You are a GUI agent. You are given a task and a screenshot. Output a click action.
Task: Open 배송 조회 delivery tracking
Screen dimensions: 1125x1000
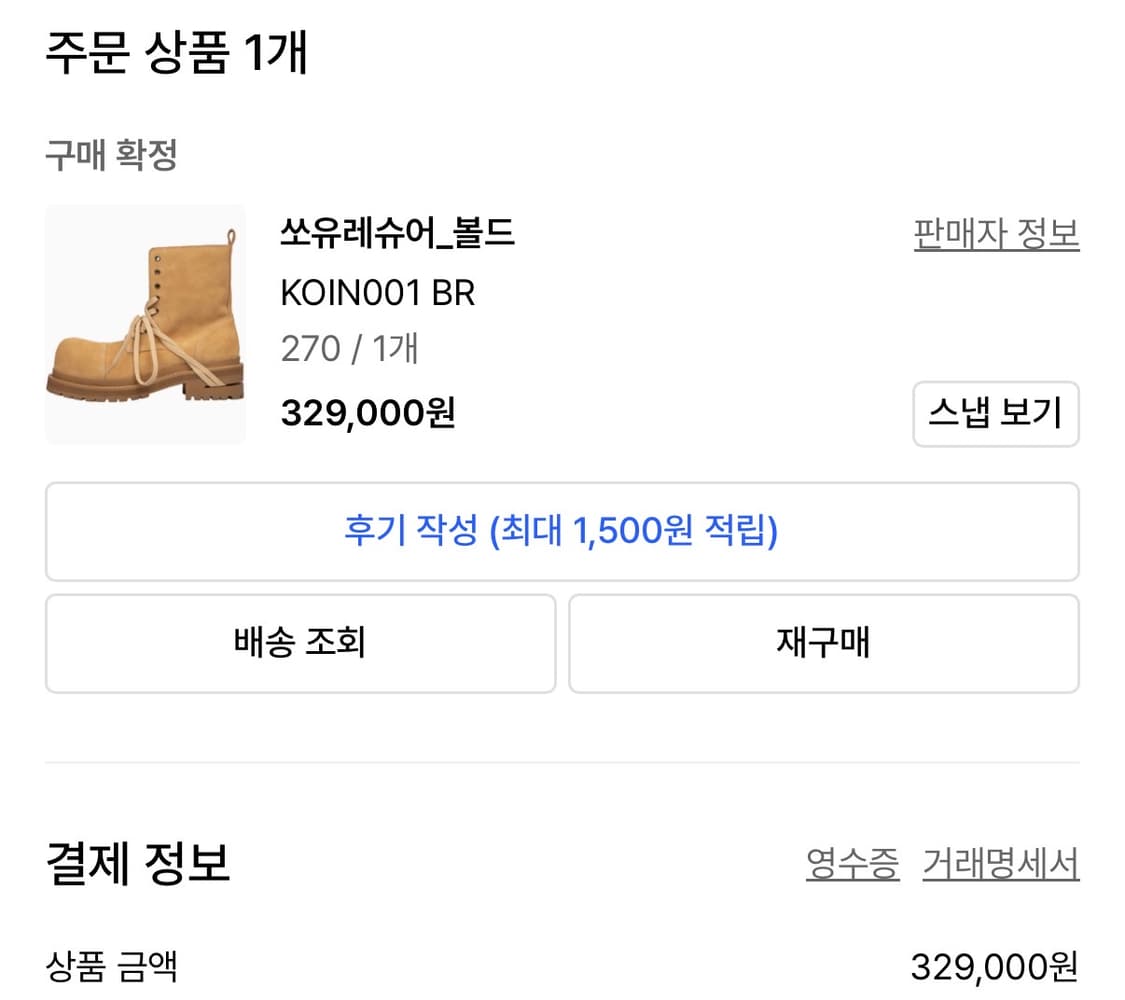pyautogui.click(x=299, y=643)
